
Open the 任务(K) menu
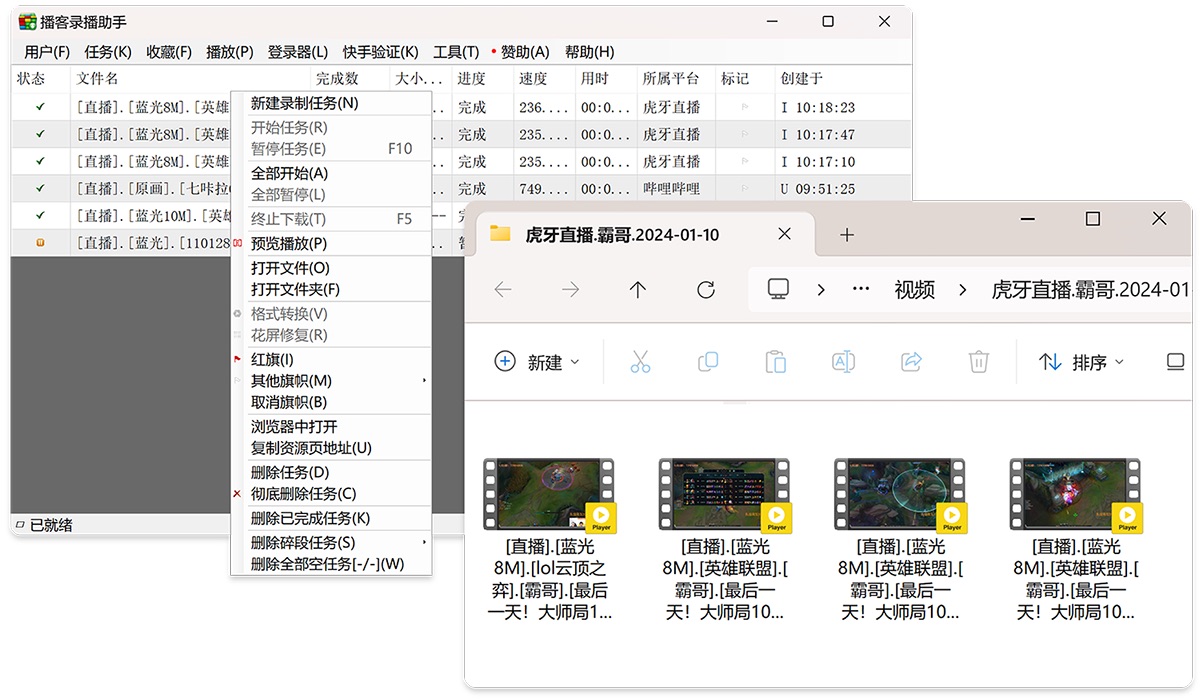click(x=108, y=52)
